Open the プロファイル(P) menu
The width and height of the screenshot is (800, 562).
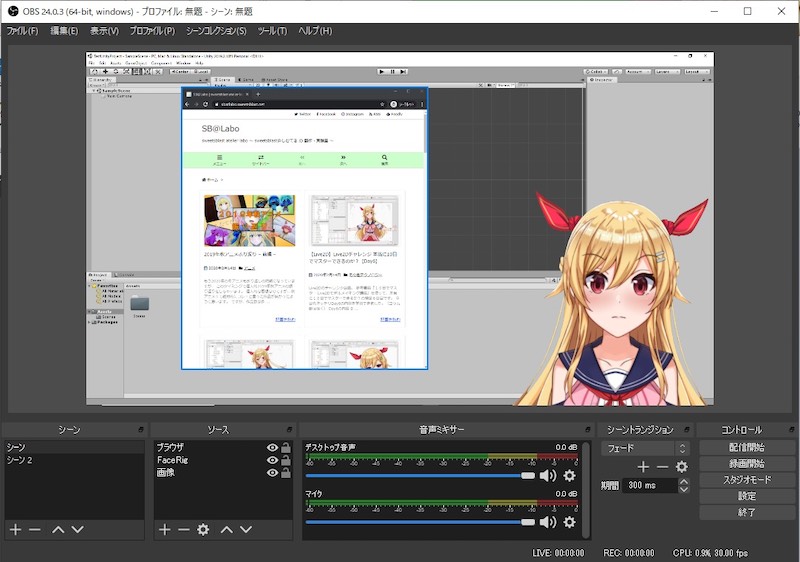pos(152,31)
